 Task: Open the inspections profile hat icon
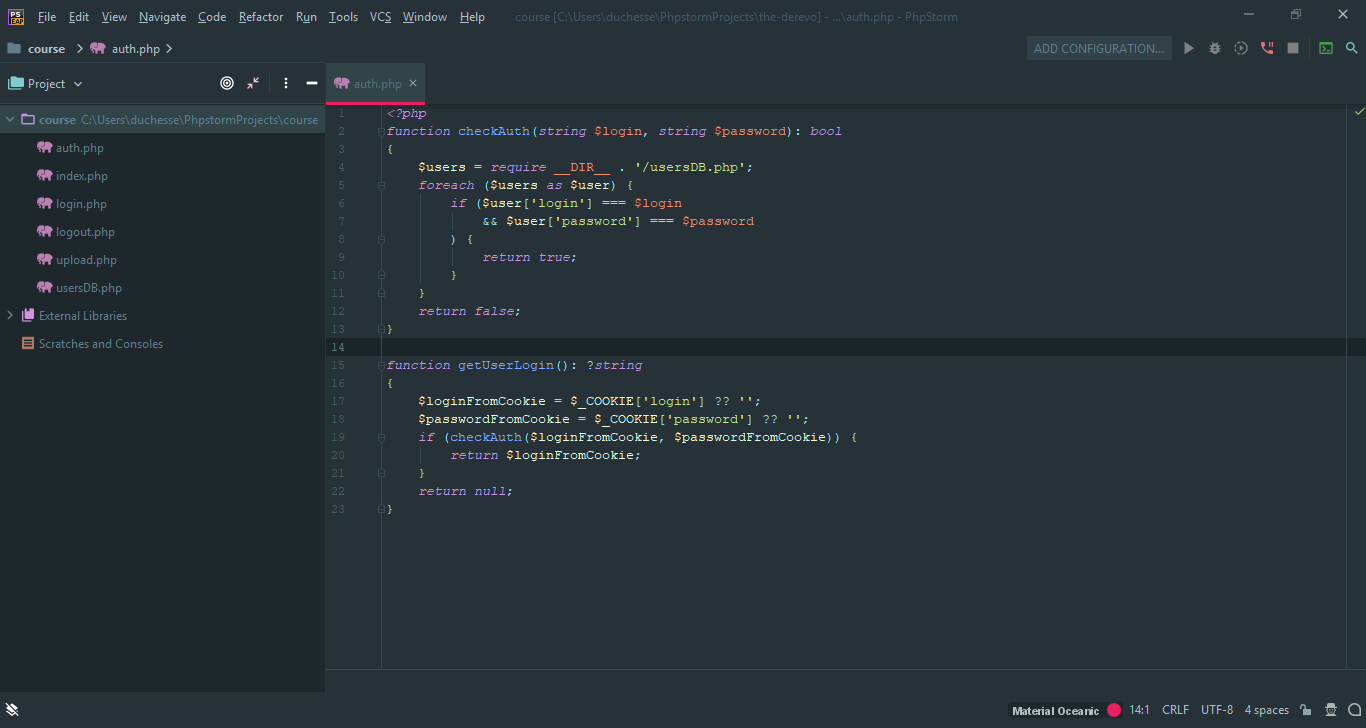point(1331,710)
